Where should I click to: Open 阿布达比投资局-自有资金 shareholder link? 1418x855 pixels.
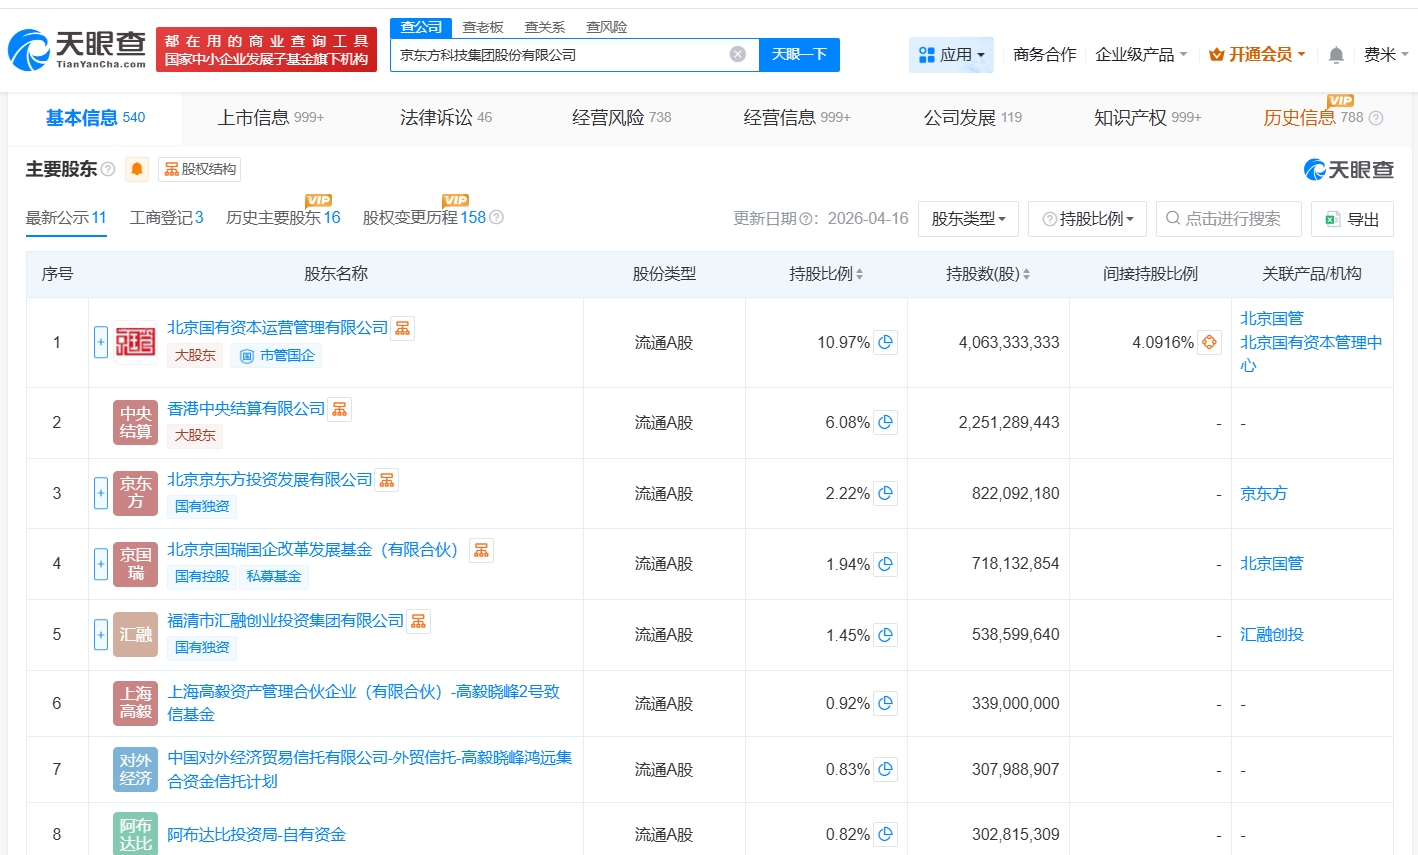coord(256,834)
